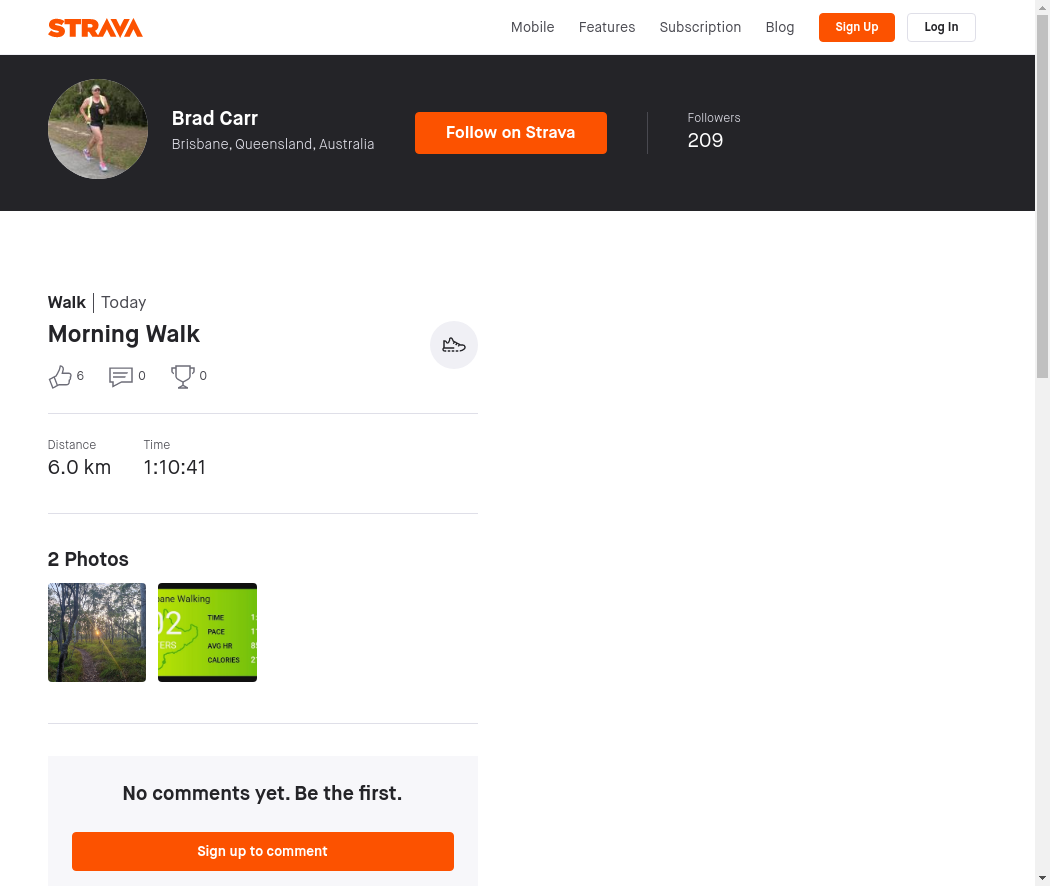View the green walking stats photo
1050x886 pixels.
(x=208, y=632)
